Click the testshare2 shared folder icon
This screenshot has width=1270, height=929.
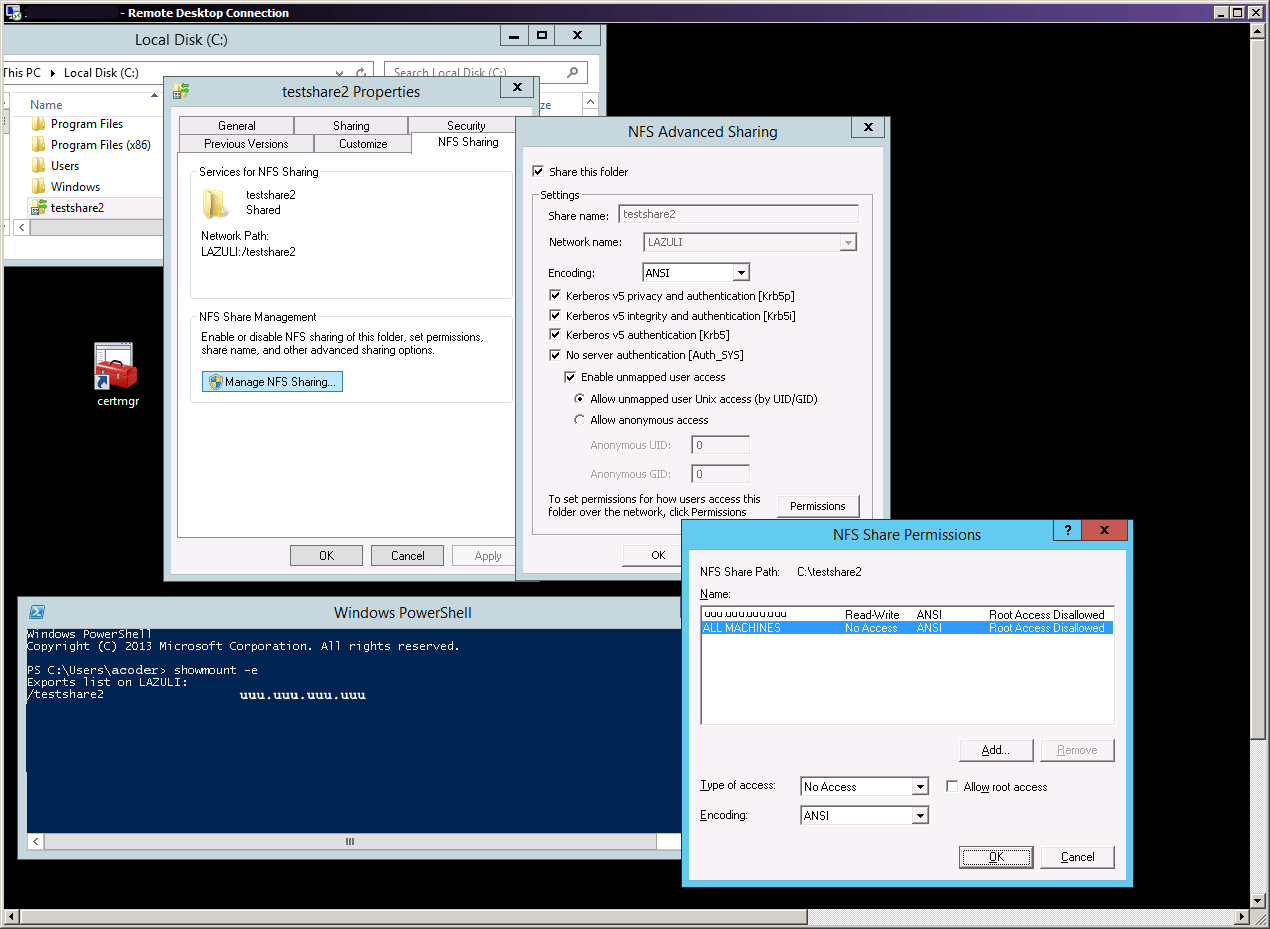tap(39, 208)
